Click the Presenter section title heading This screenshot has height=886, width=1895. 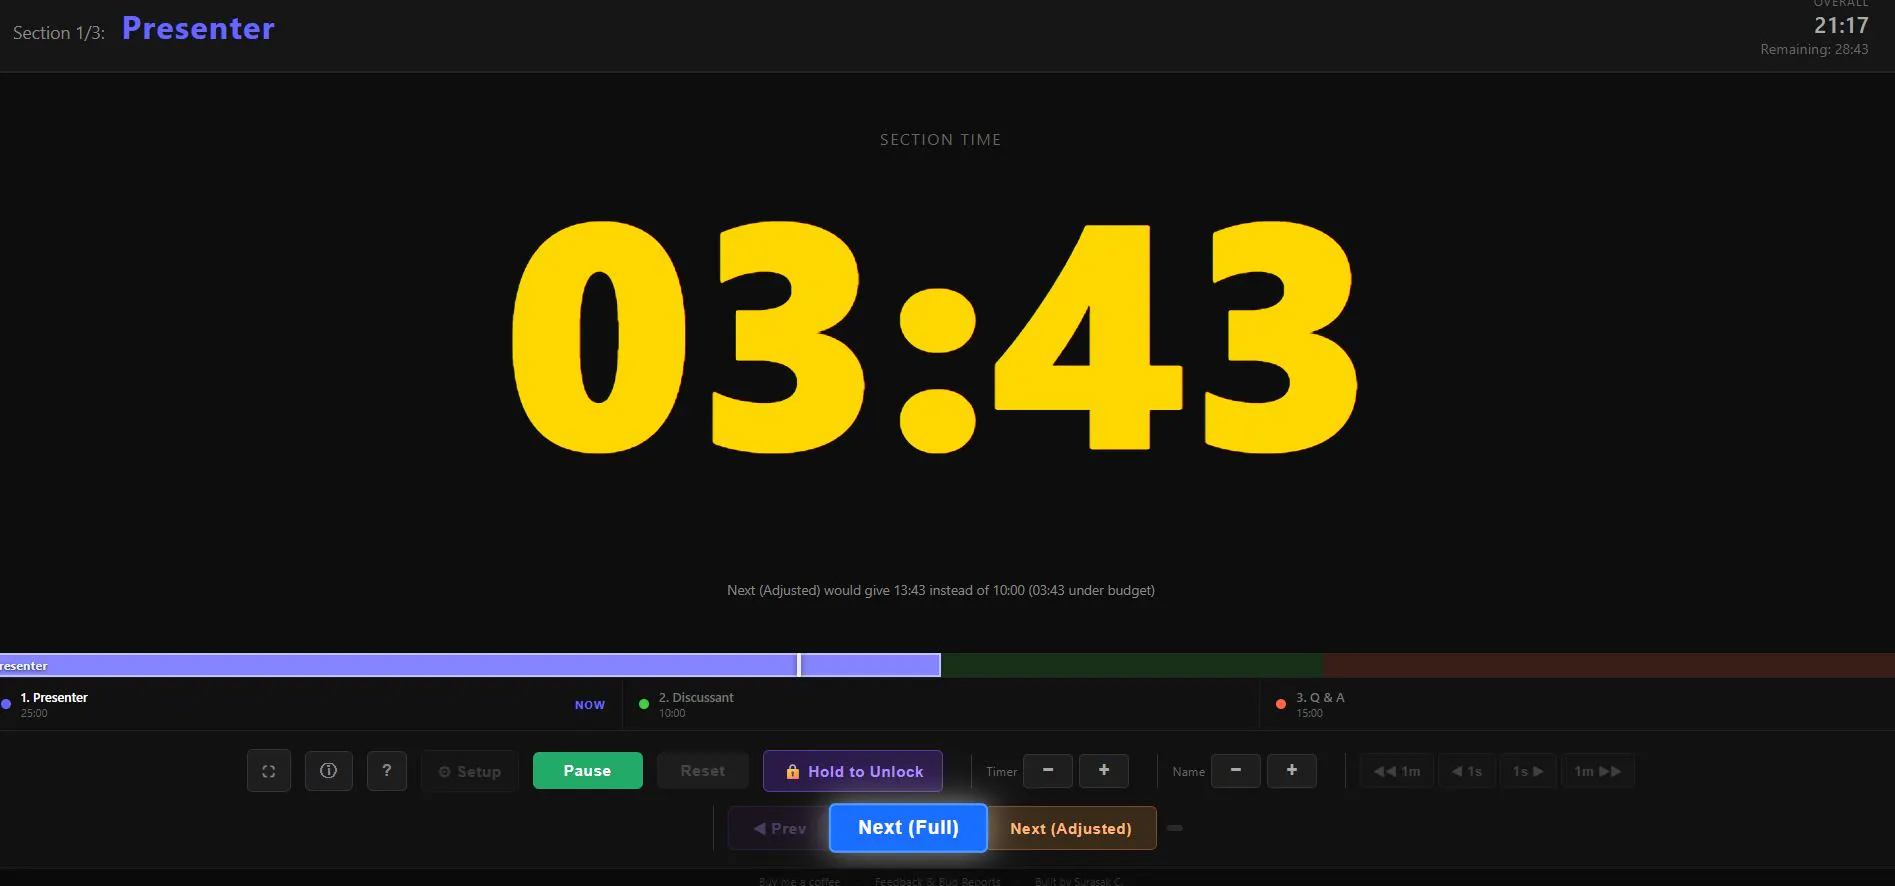click(198, 29)
